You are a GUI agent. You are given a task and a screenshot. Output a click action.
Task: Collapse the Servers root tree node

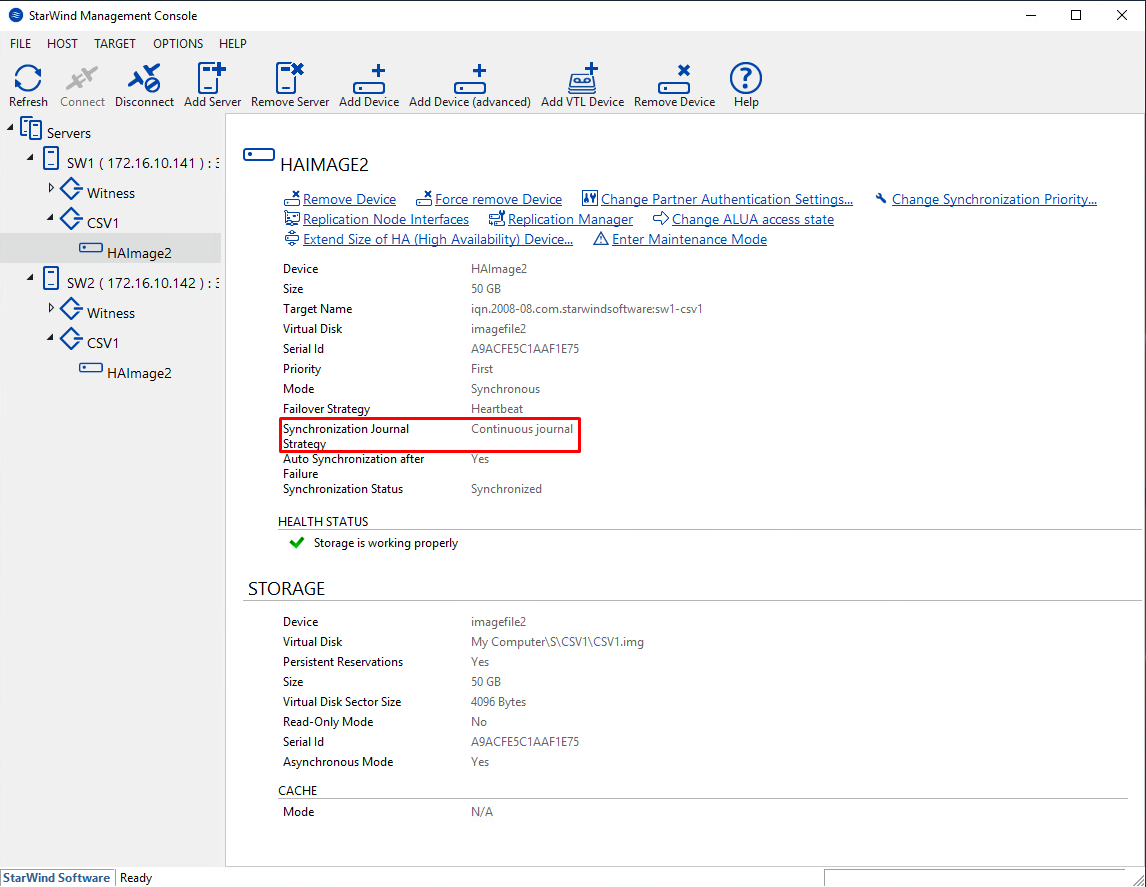tap(10, 128)
